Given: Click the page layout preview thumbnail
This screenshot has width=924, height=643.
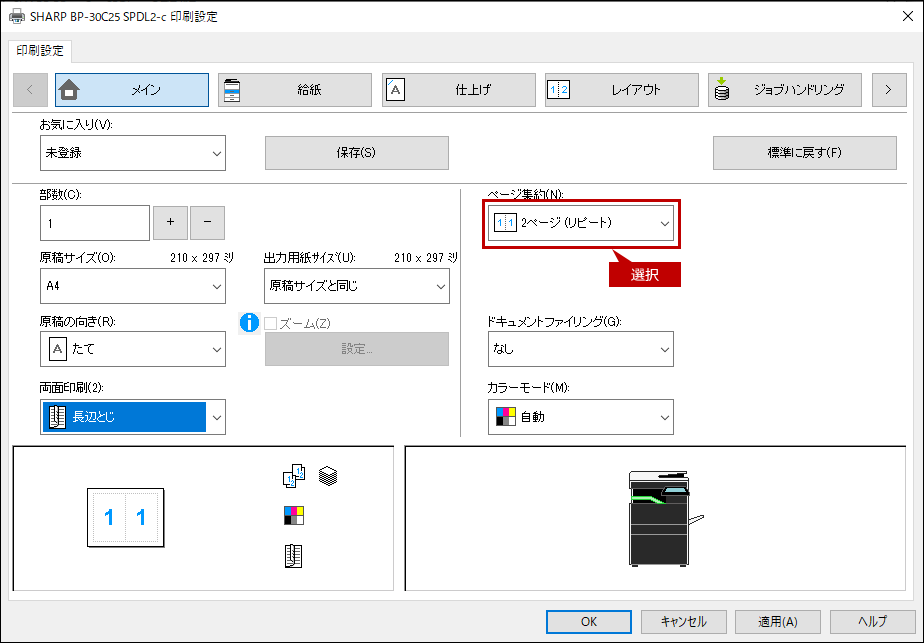Looking at the screenshot, I should [x=126, y=517].
